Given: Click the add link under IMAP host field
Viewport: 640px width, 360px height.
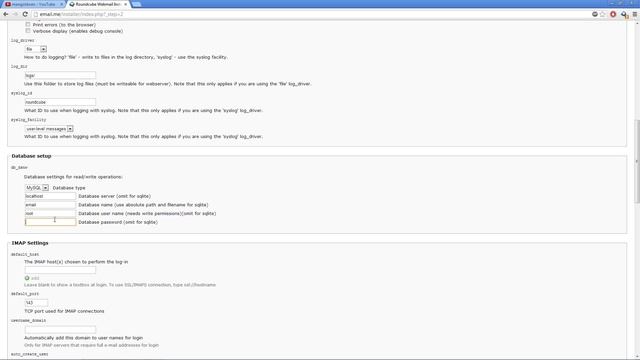Looking at the screenshot, I should click(36, 278).
